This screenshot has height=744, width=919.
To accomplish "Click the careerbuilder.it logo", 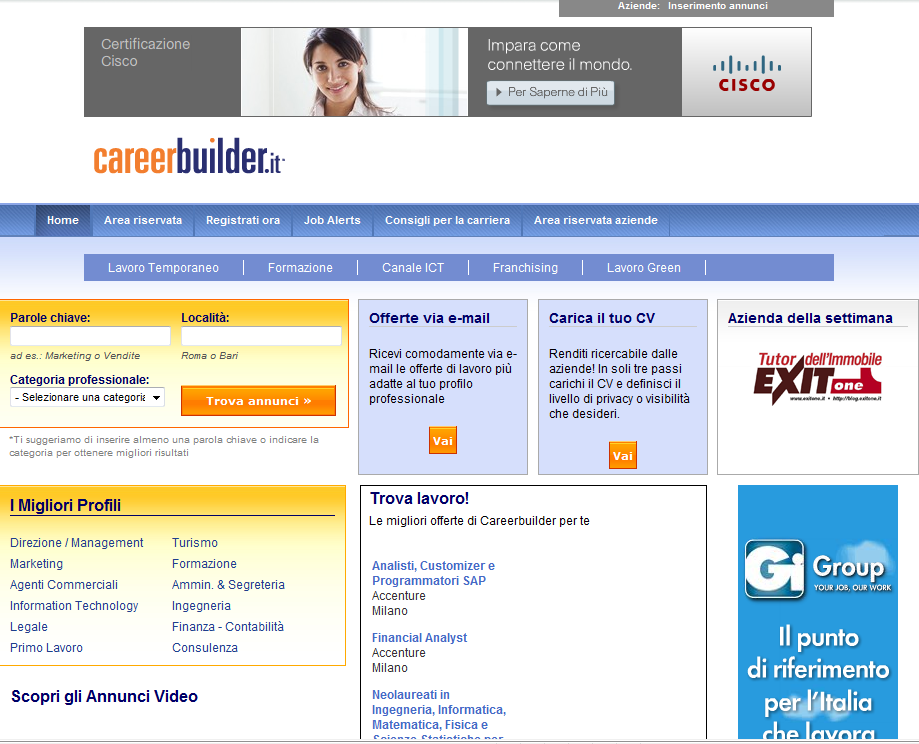I will pos(189,156).
